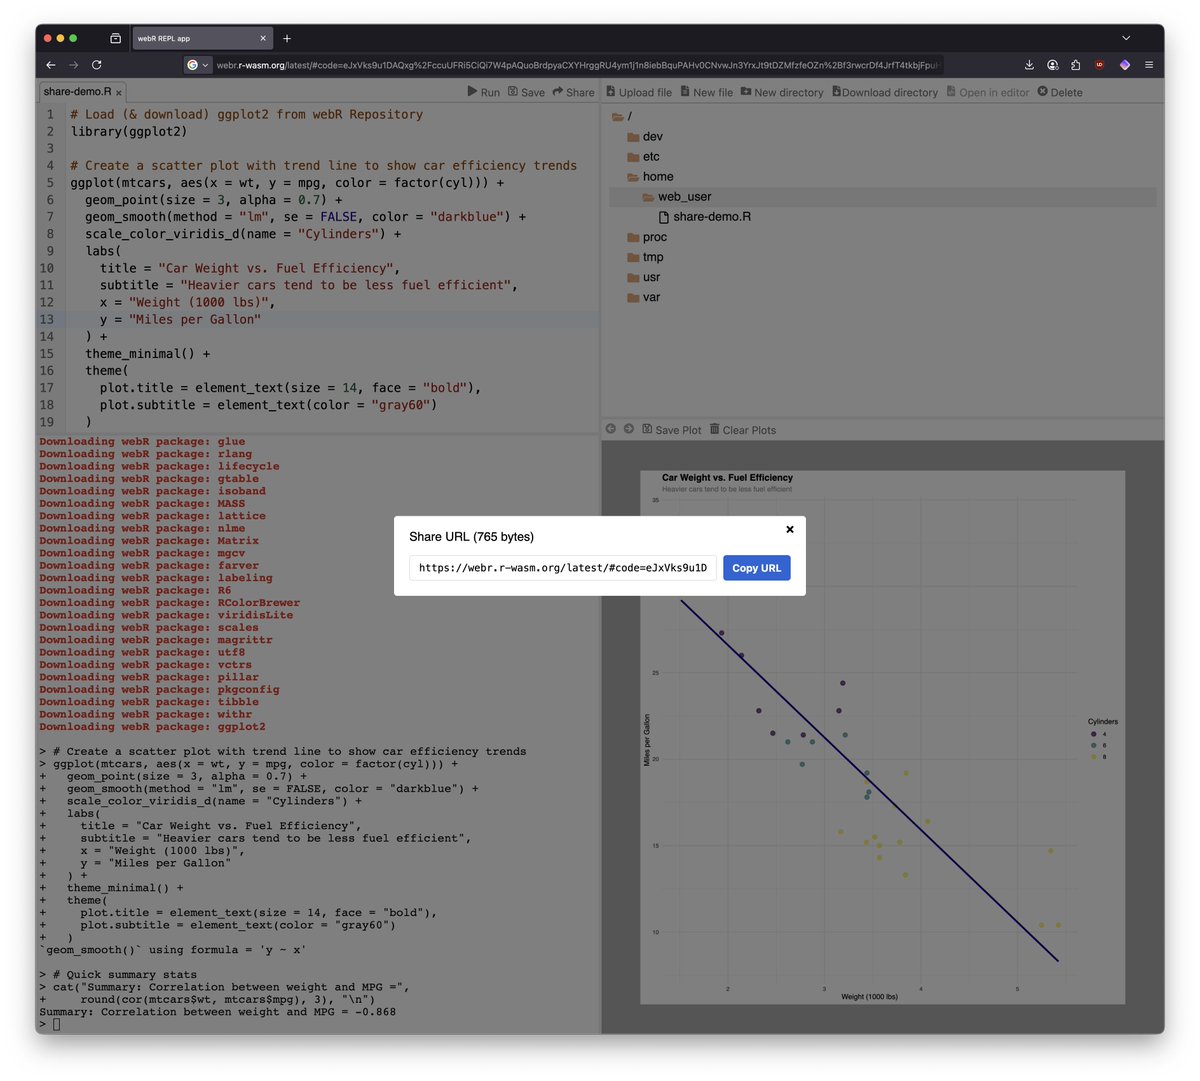Expand the dev folder
The height and width of the screenshot is (1081, 1200).
click(x=644, y=137)
